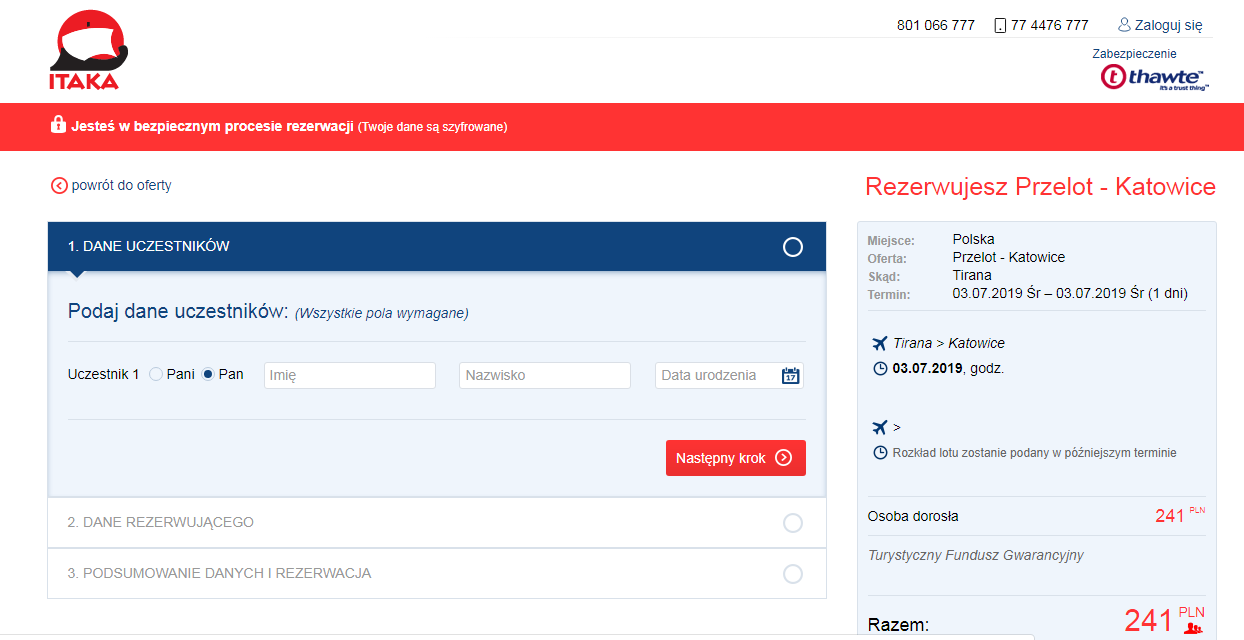The width and height of the screenshot is (1244, 640).
Task: Open the Zaloguj się login link
Action: [x=1169, y=25]
